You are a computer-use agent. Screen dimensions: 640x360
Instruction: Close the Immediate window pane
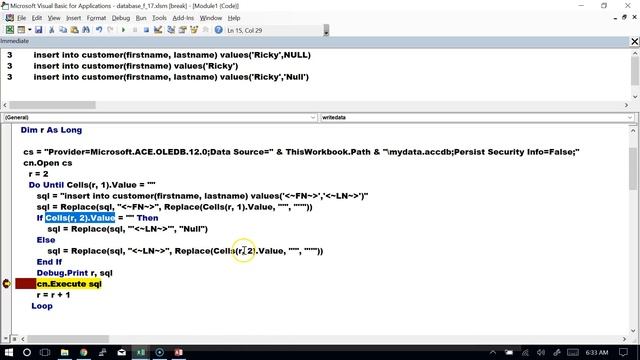(x=635, y=41)
